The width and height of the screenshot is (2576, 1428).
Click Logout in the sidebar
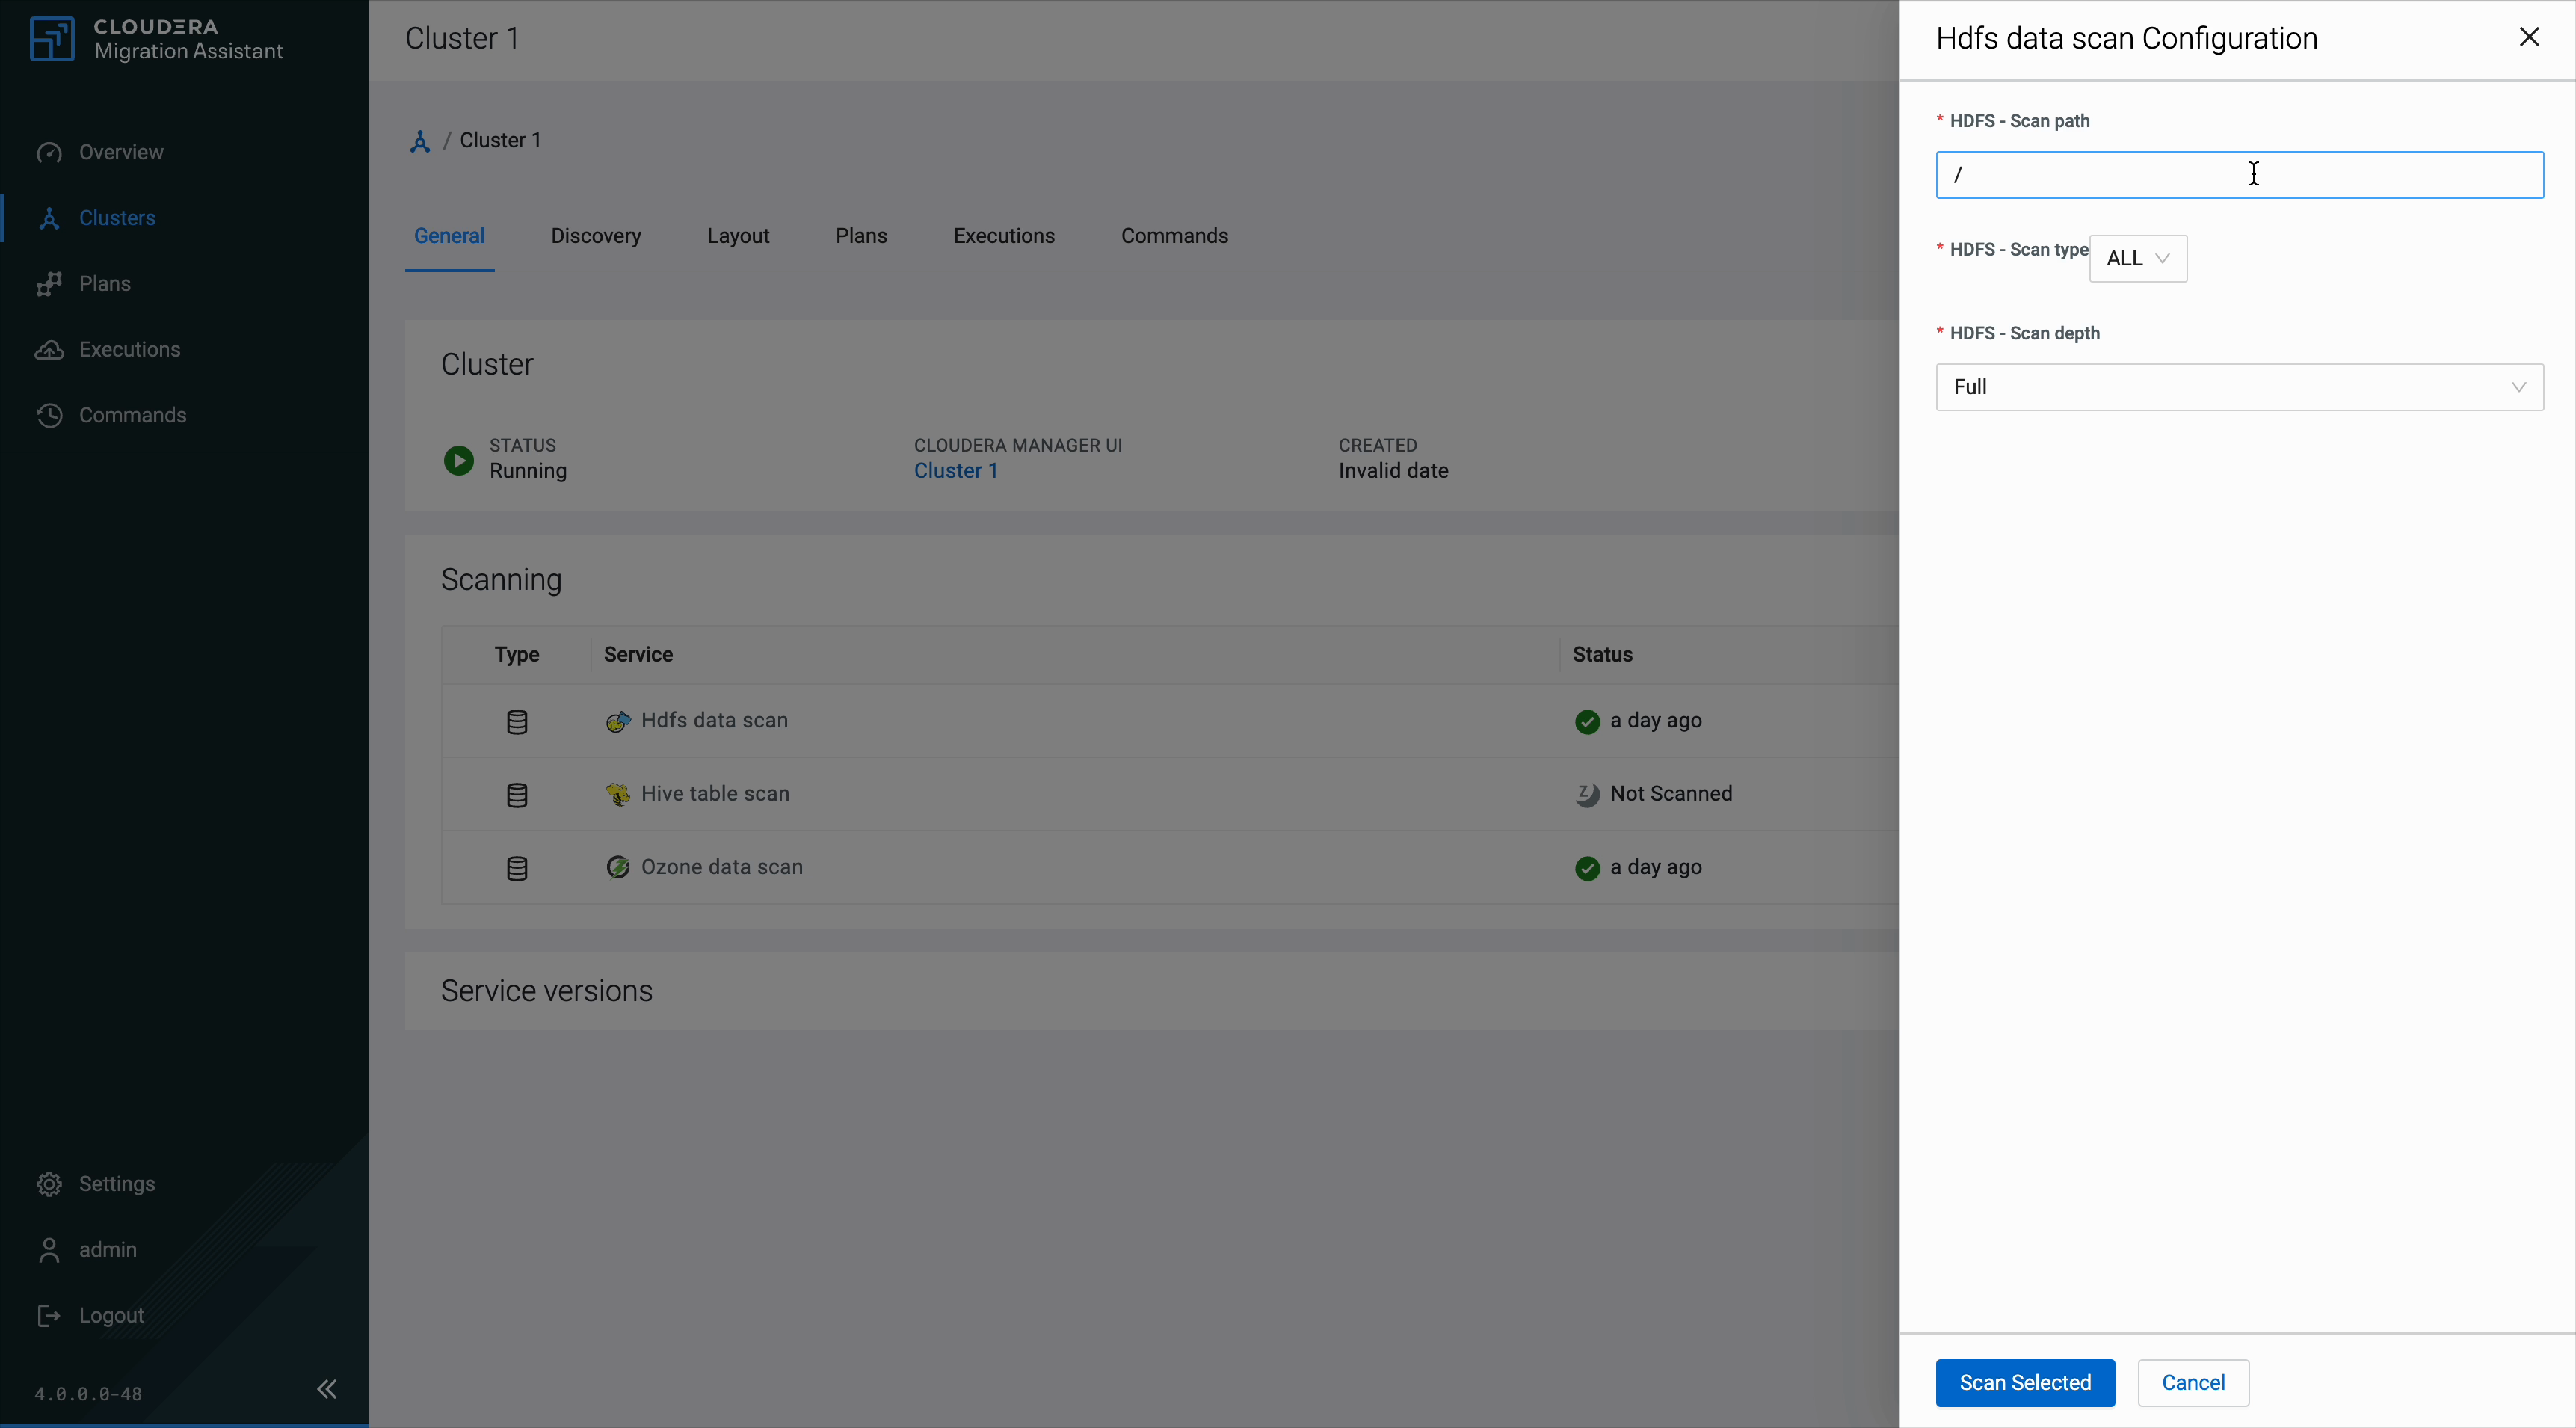[x=91, y=1316]
